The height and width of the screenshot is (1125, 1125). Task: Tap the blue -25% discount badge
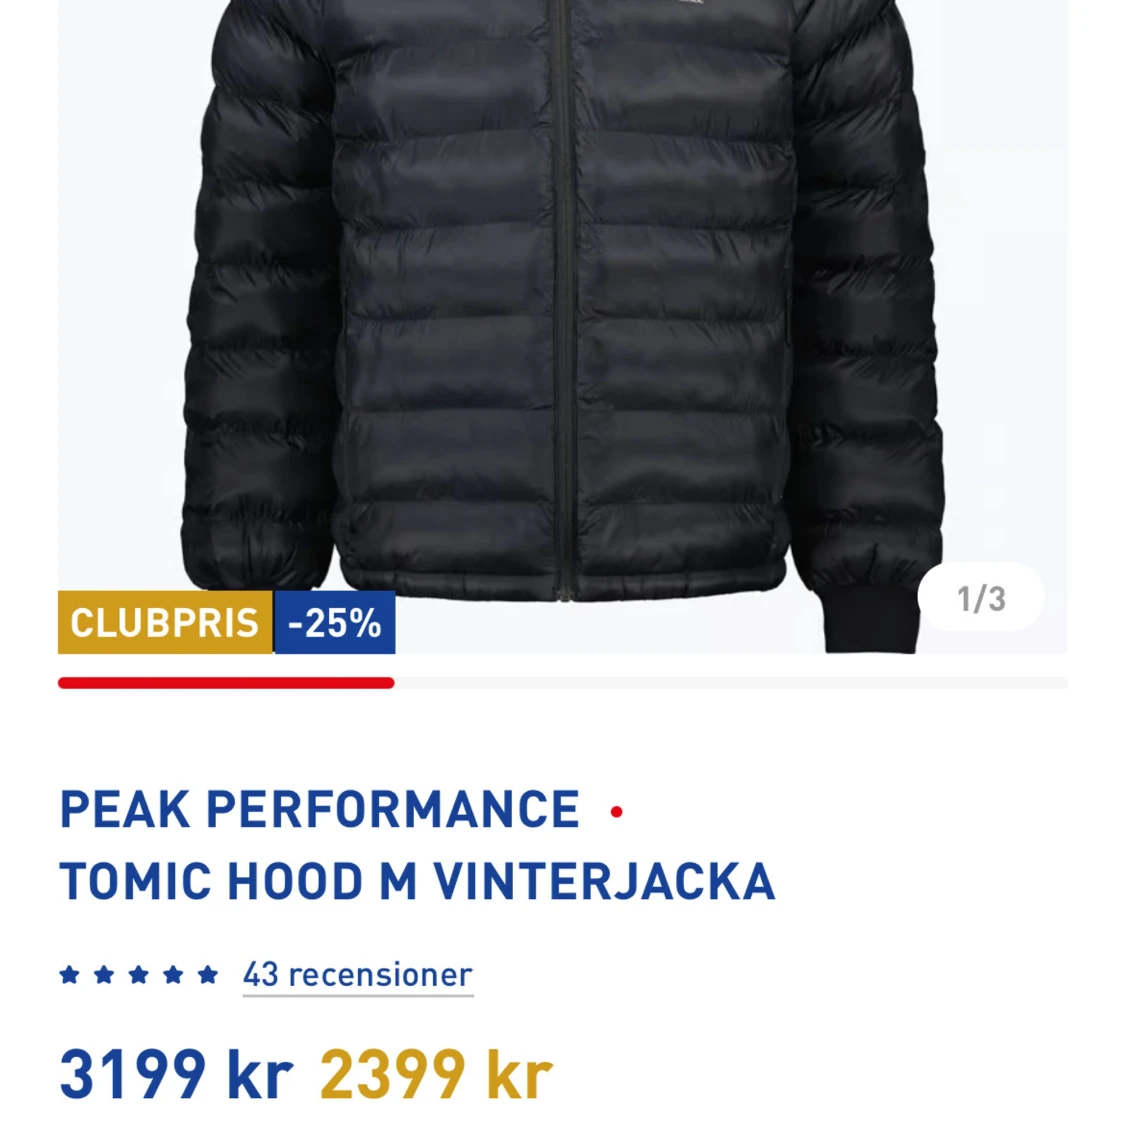click(334, 622)
